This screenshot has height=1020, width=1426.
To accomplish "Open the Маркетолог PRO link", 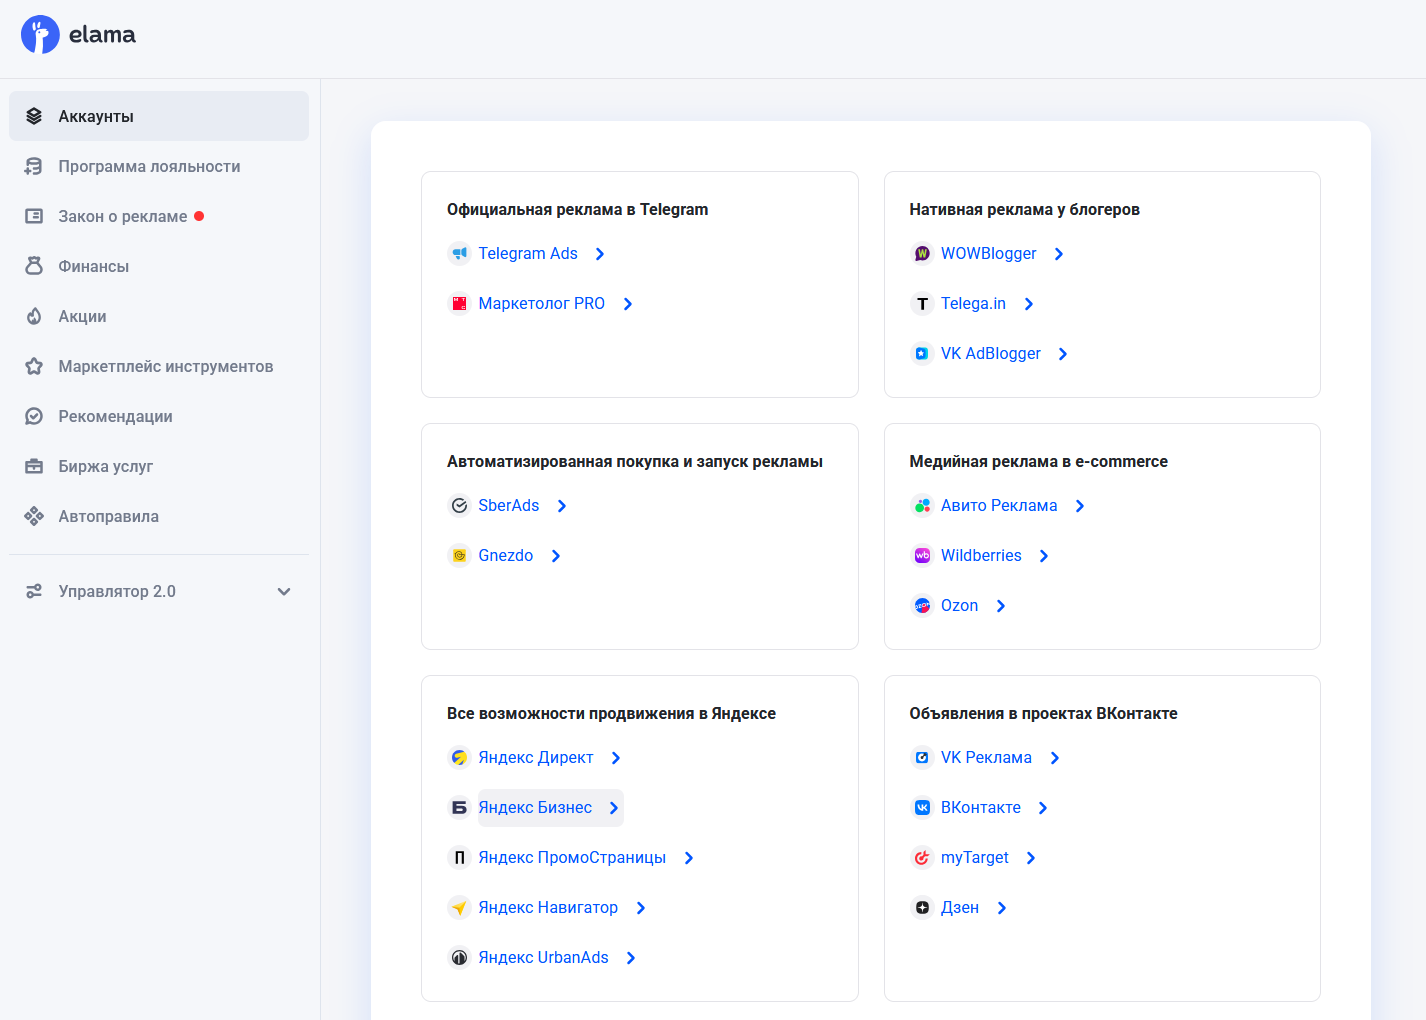I will tap(541, 304).
